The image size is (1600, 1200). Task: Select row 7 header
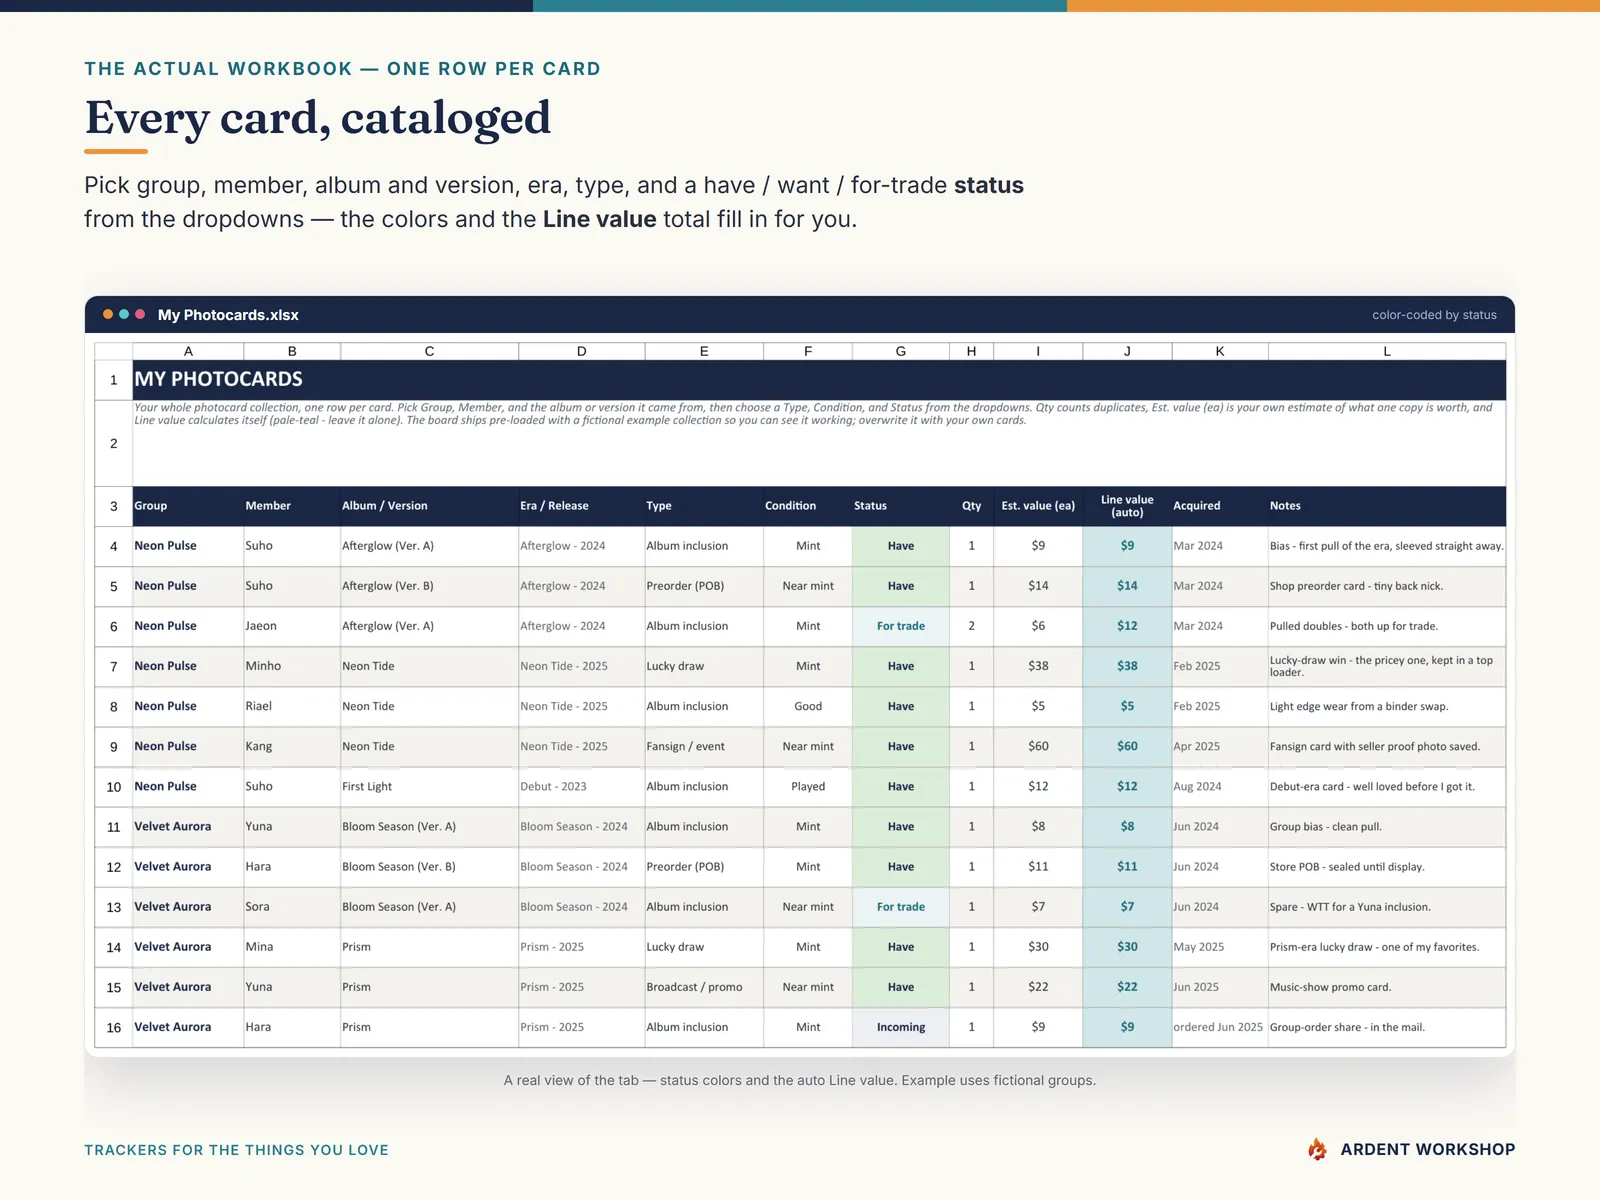click(114, 666)
